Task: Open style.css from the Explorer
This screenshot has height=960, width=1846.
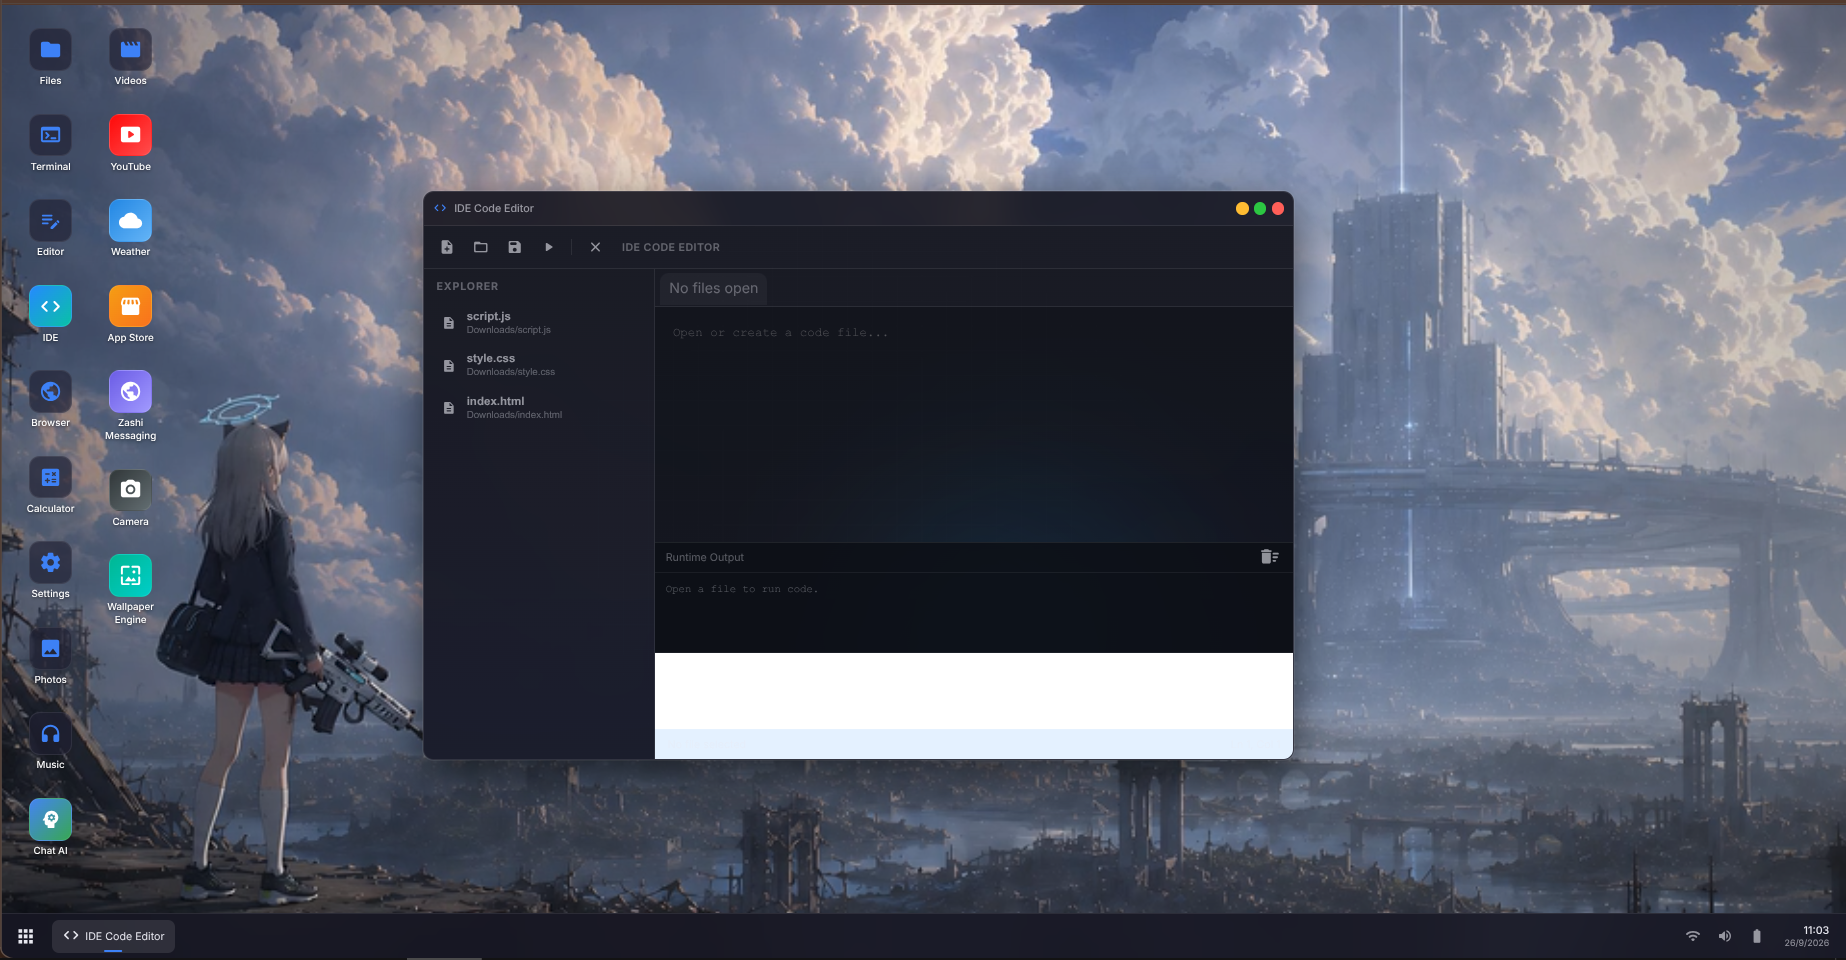Action: (540, 364)
